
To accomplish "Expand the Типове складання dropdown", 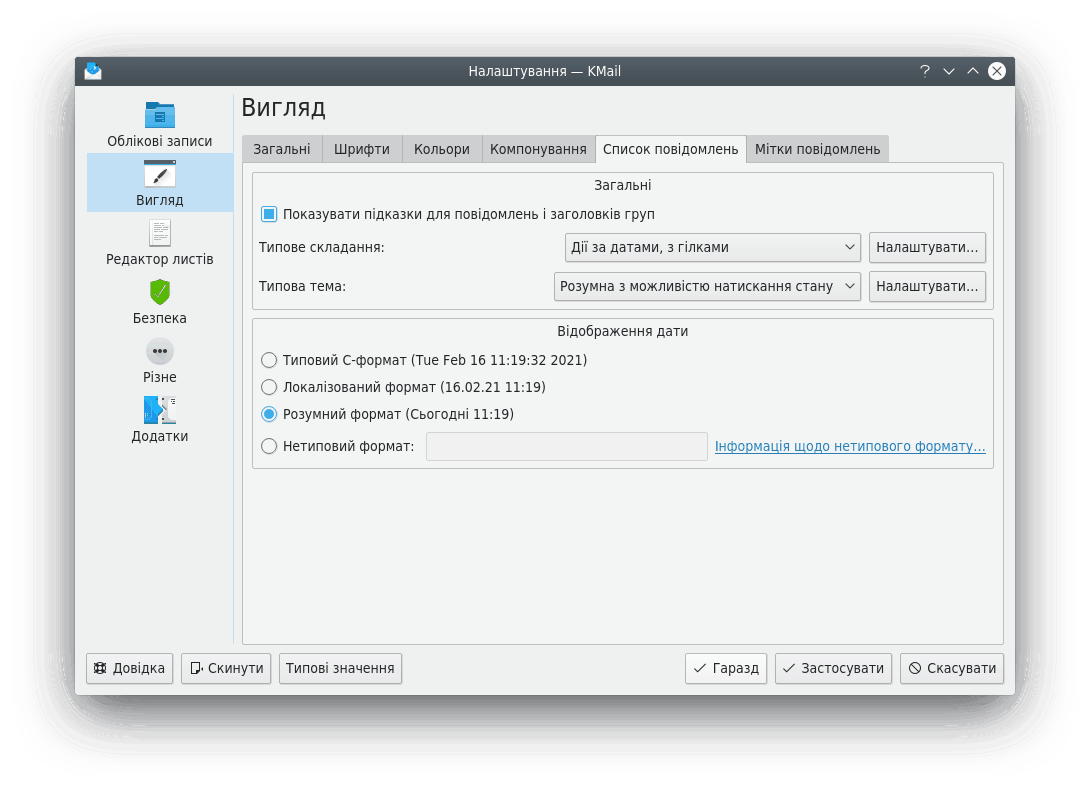I will [x=712, y=247].
